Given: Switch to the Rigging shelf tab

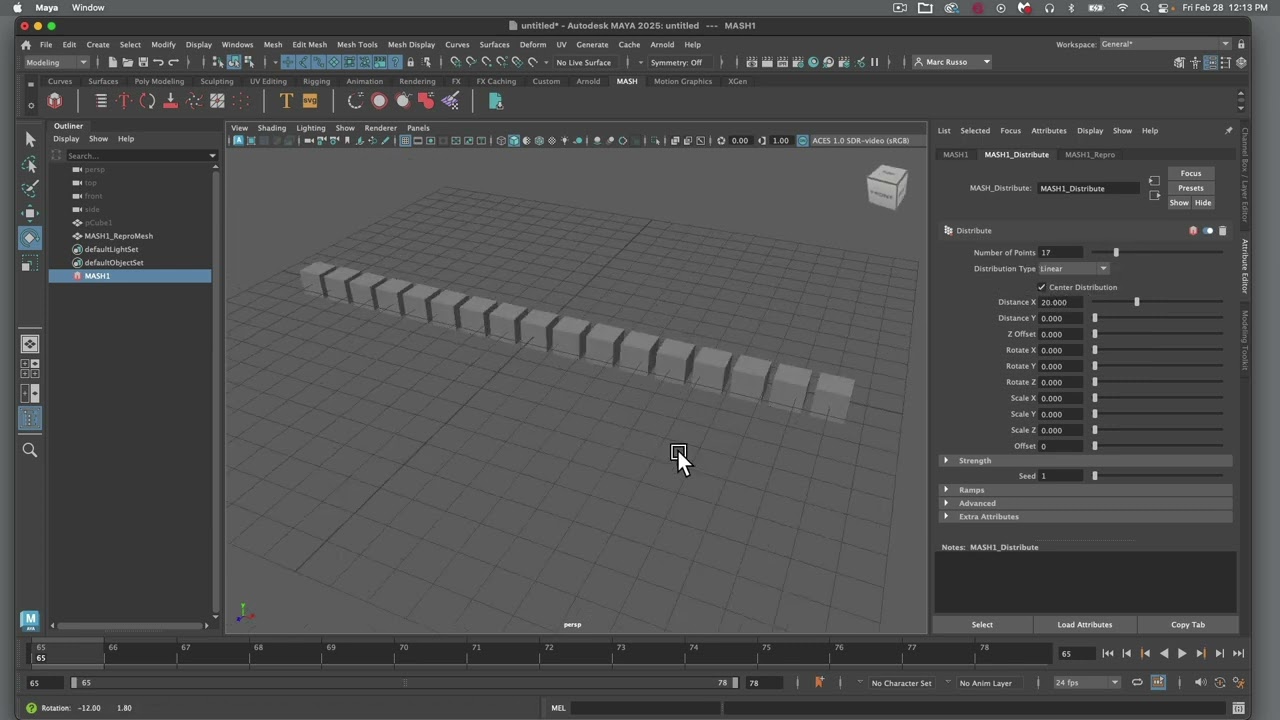Looking at the screenshot, I should [316, 81].
